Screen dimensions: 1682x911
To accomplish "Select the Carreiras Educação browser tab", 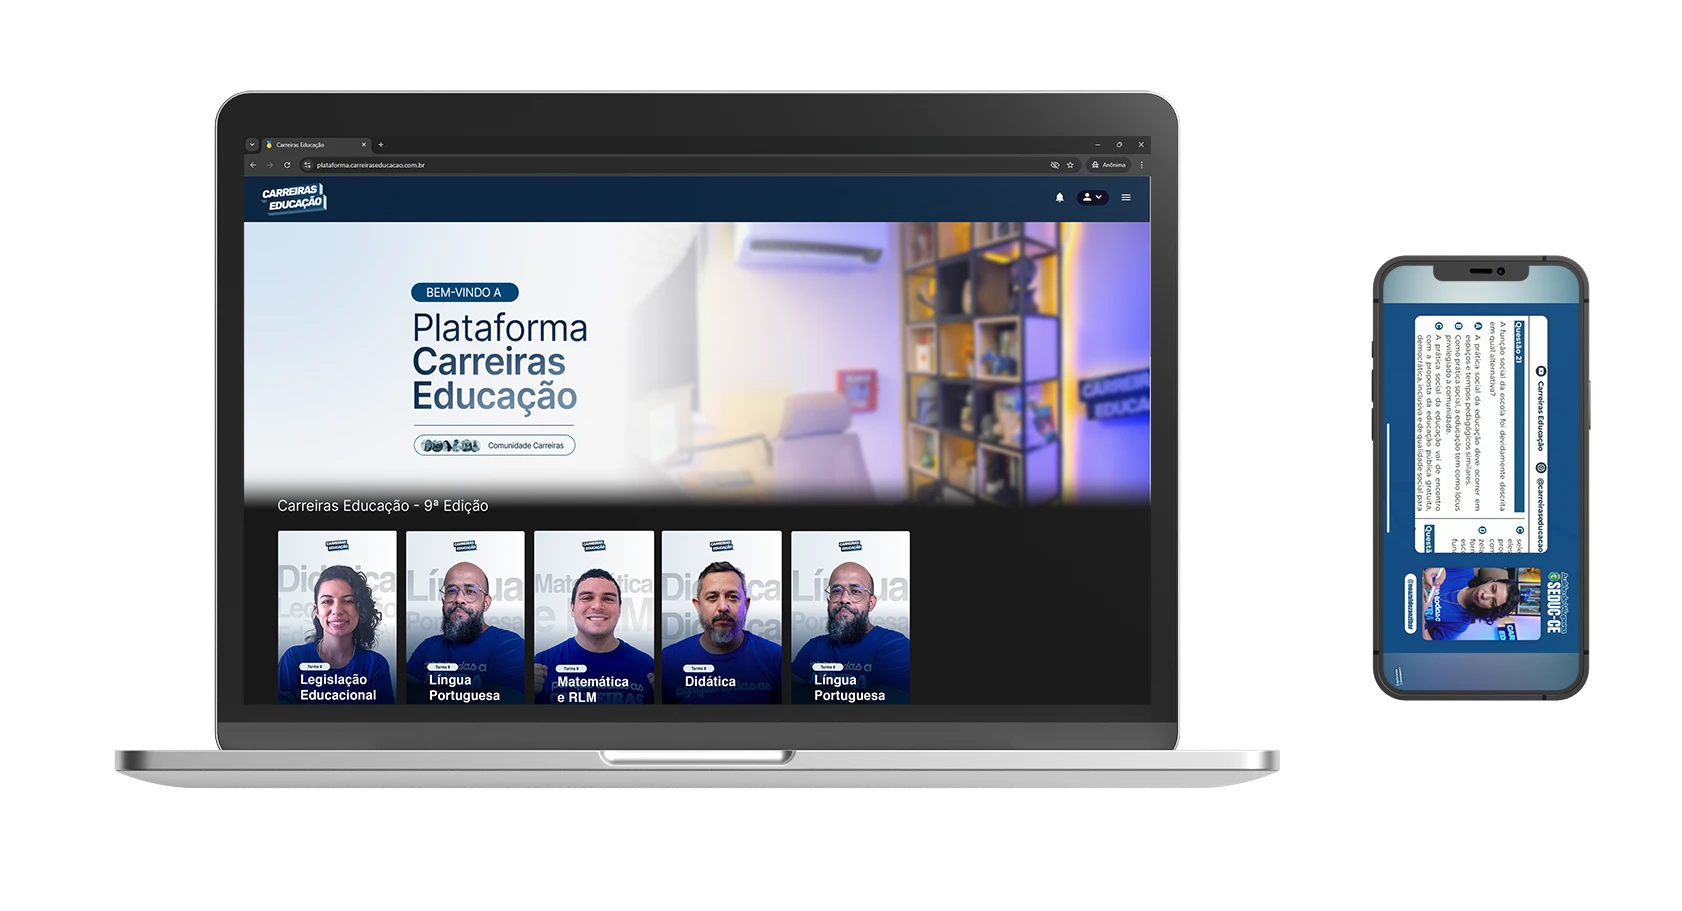I will (x=315, y=145).
